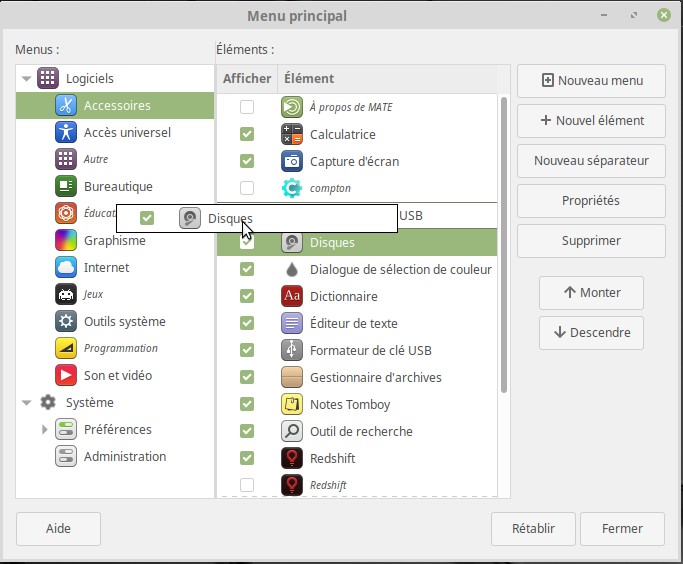
Task: Collapse the Système tree node
Action: [27, 402]
